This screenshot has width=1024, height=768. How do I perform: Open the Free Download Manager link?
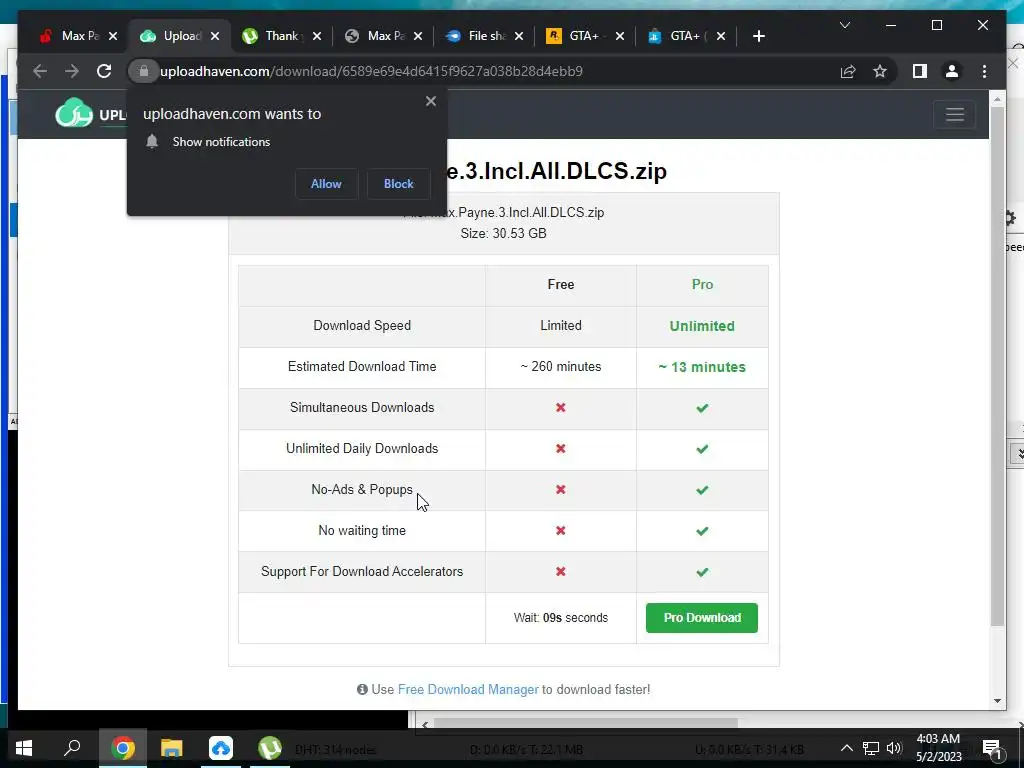(x=468, y=690)
